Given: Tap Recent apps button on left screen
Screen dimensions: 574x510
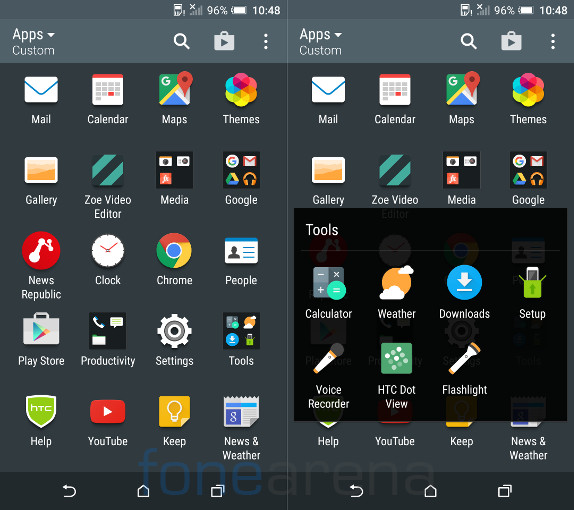Looking at the screenshot, I should (217, 491).
